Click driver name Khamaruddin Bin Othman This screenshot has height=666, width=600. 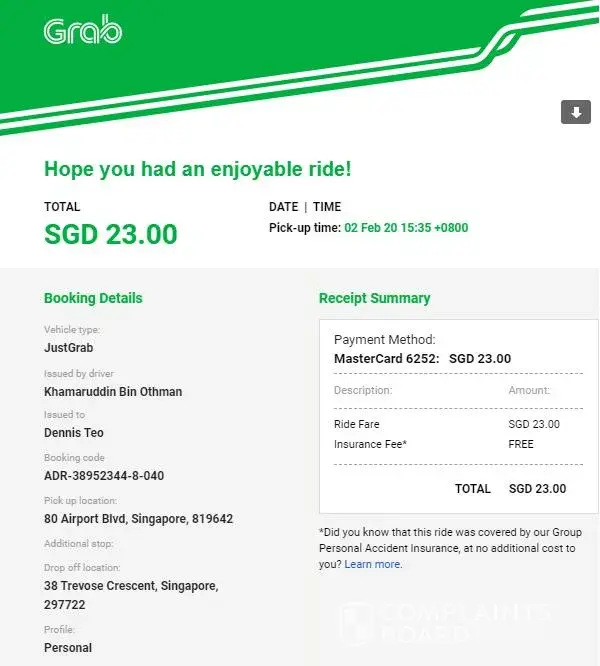coord(113,391)
